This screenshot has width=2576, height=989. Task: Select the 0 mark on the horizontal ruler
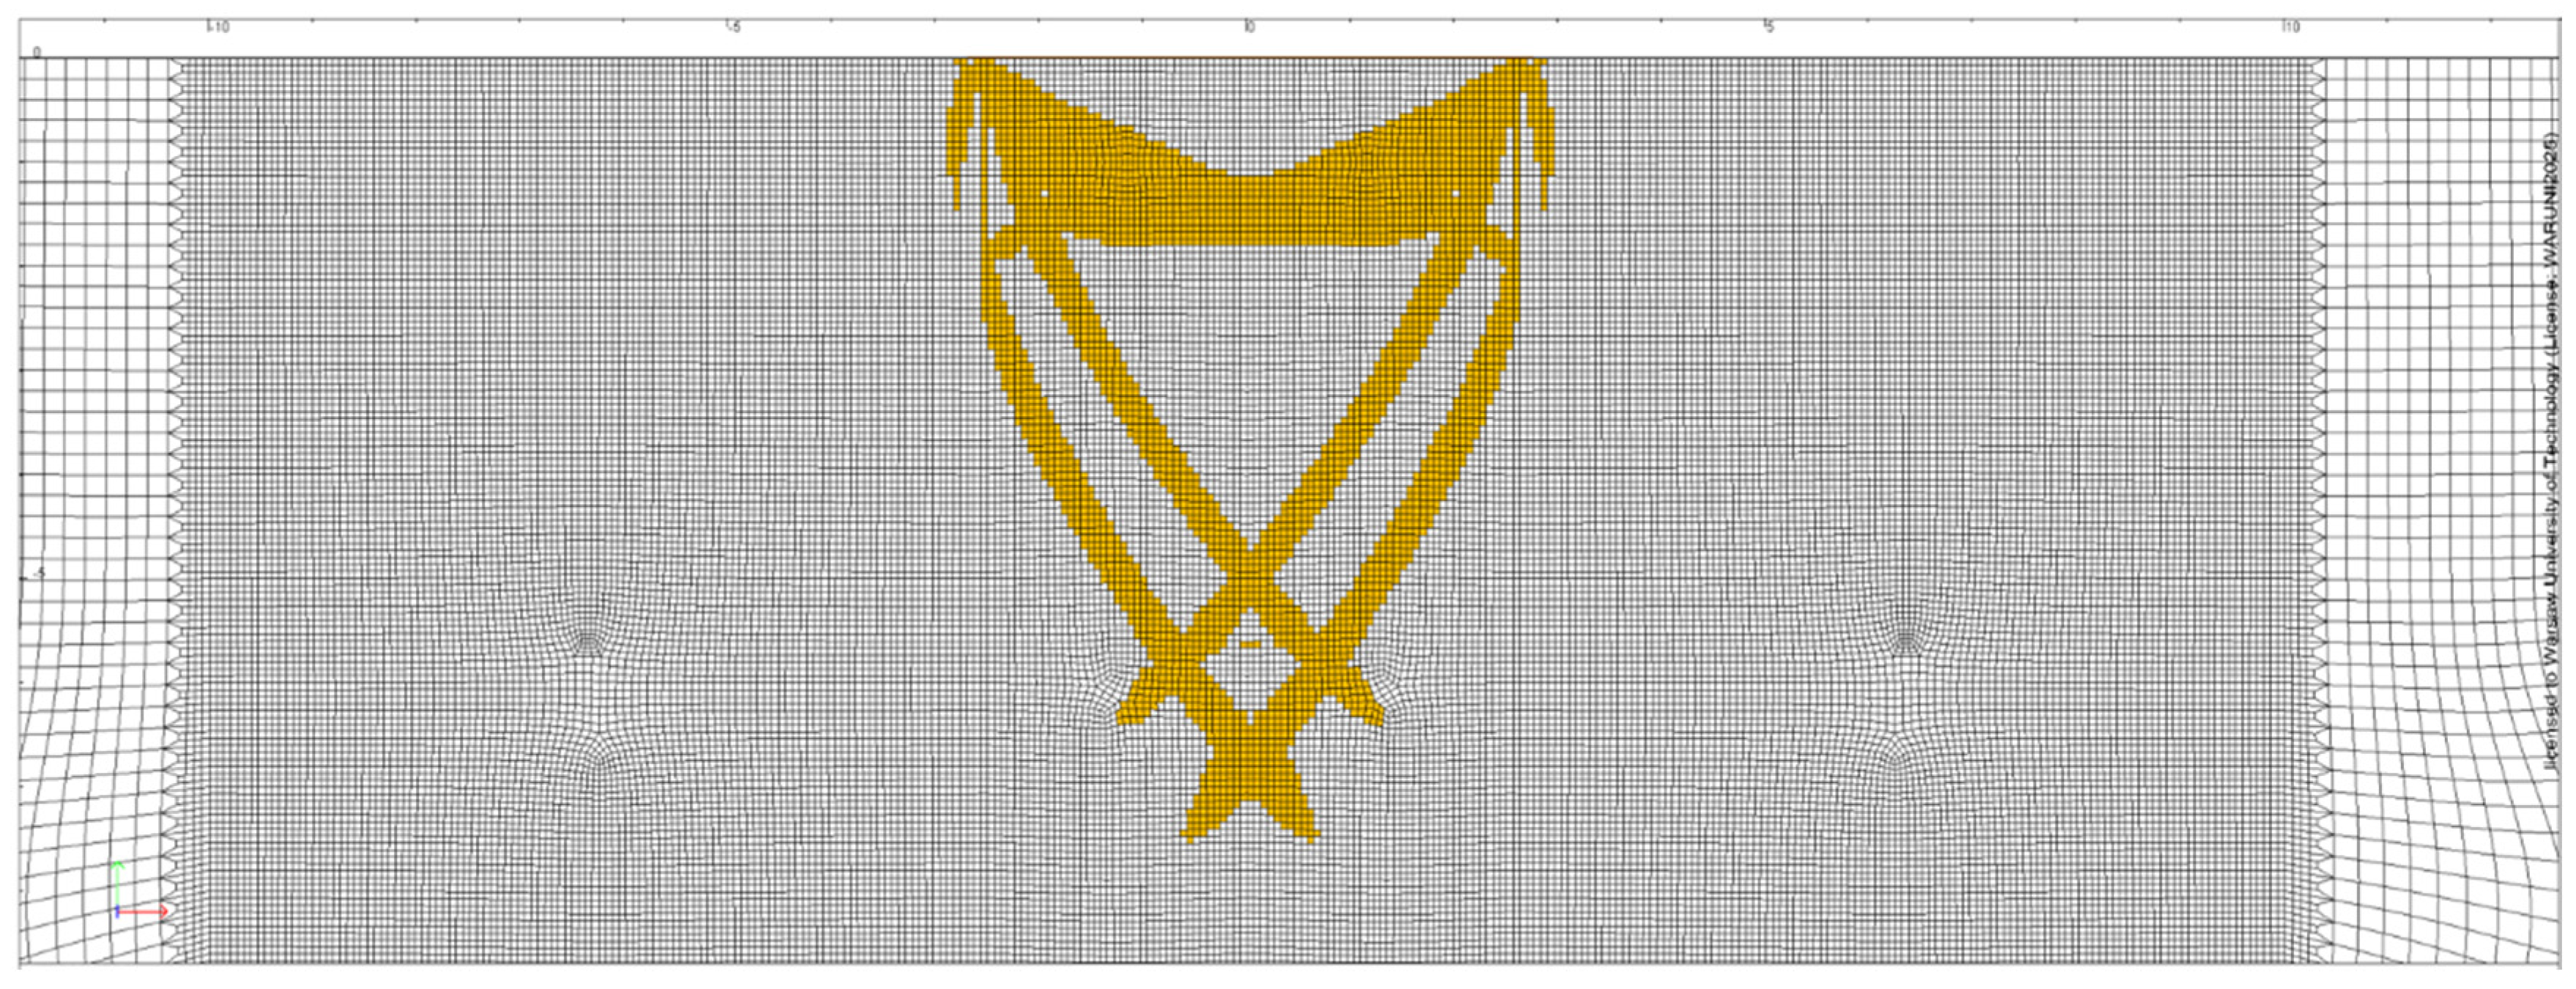pos(1250,28)
